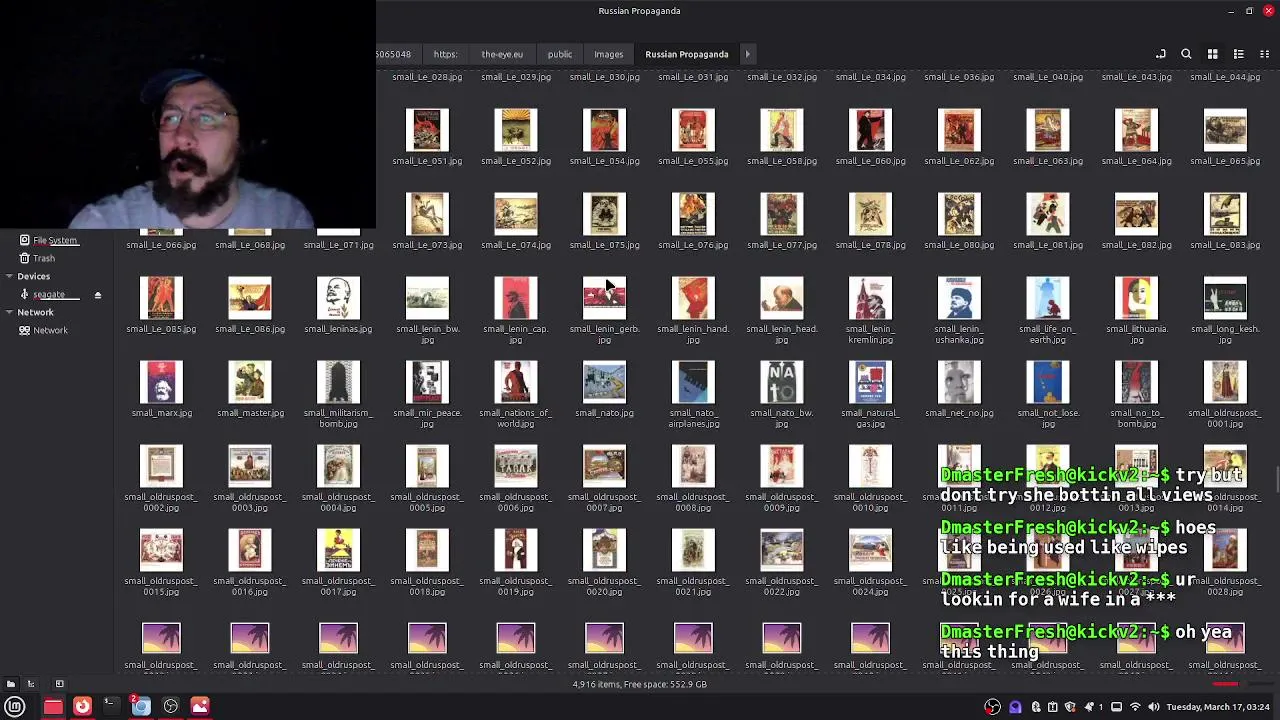
Task: Open Terminal from the taskbar
Action: tap(111, 706)
